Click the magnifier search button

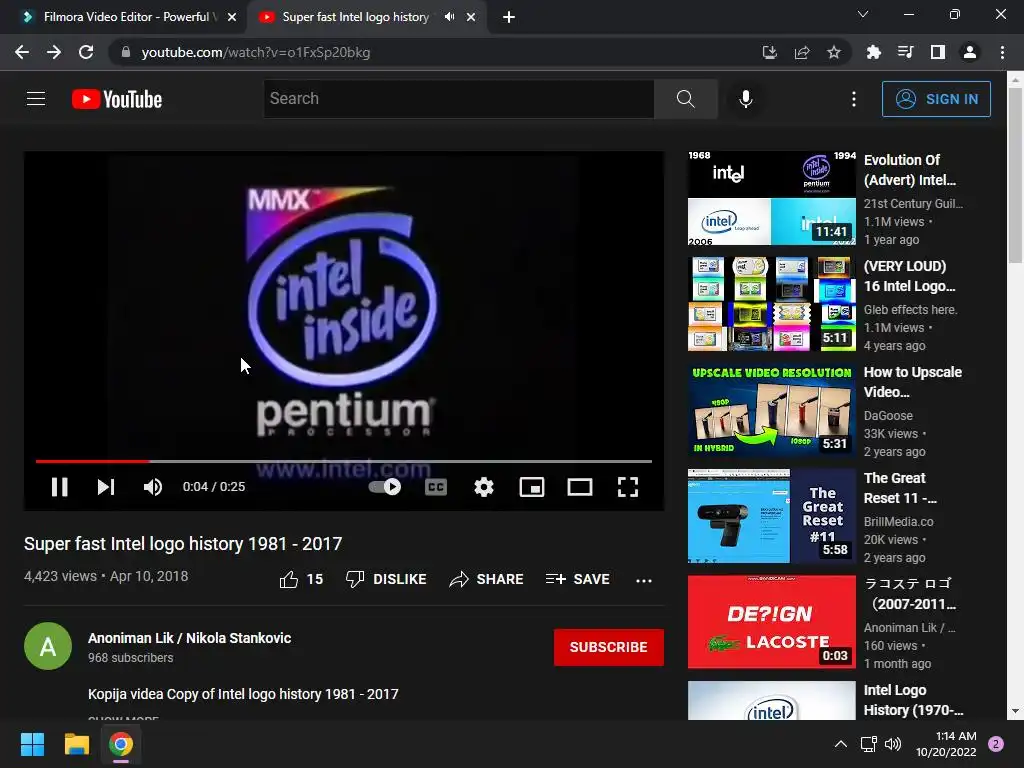(x=686, y=99)
